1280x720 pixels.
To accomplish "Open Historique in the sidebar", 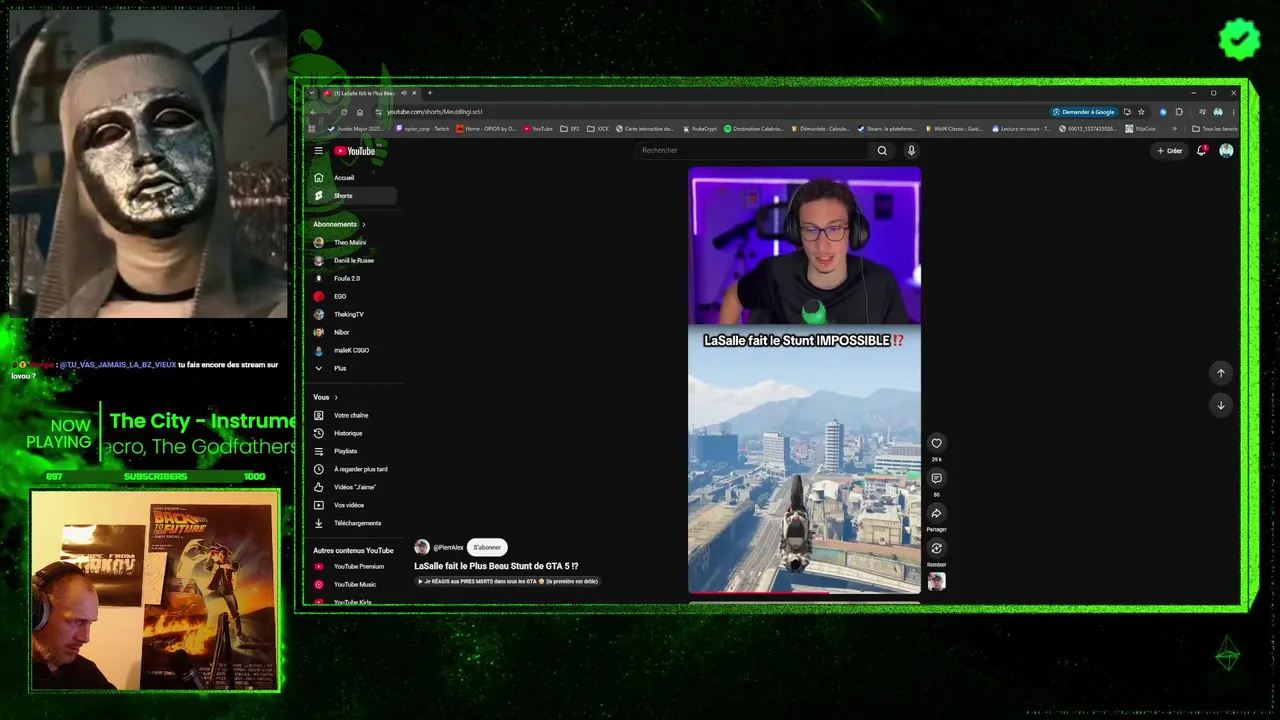I will click(x=351, y=434).
